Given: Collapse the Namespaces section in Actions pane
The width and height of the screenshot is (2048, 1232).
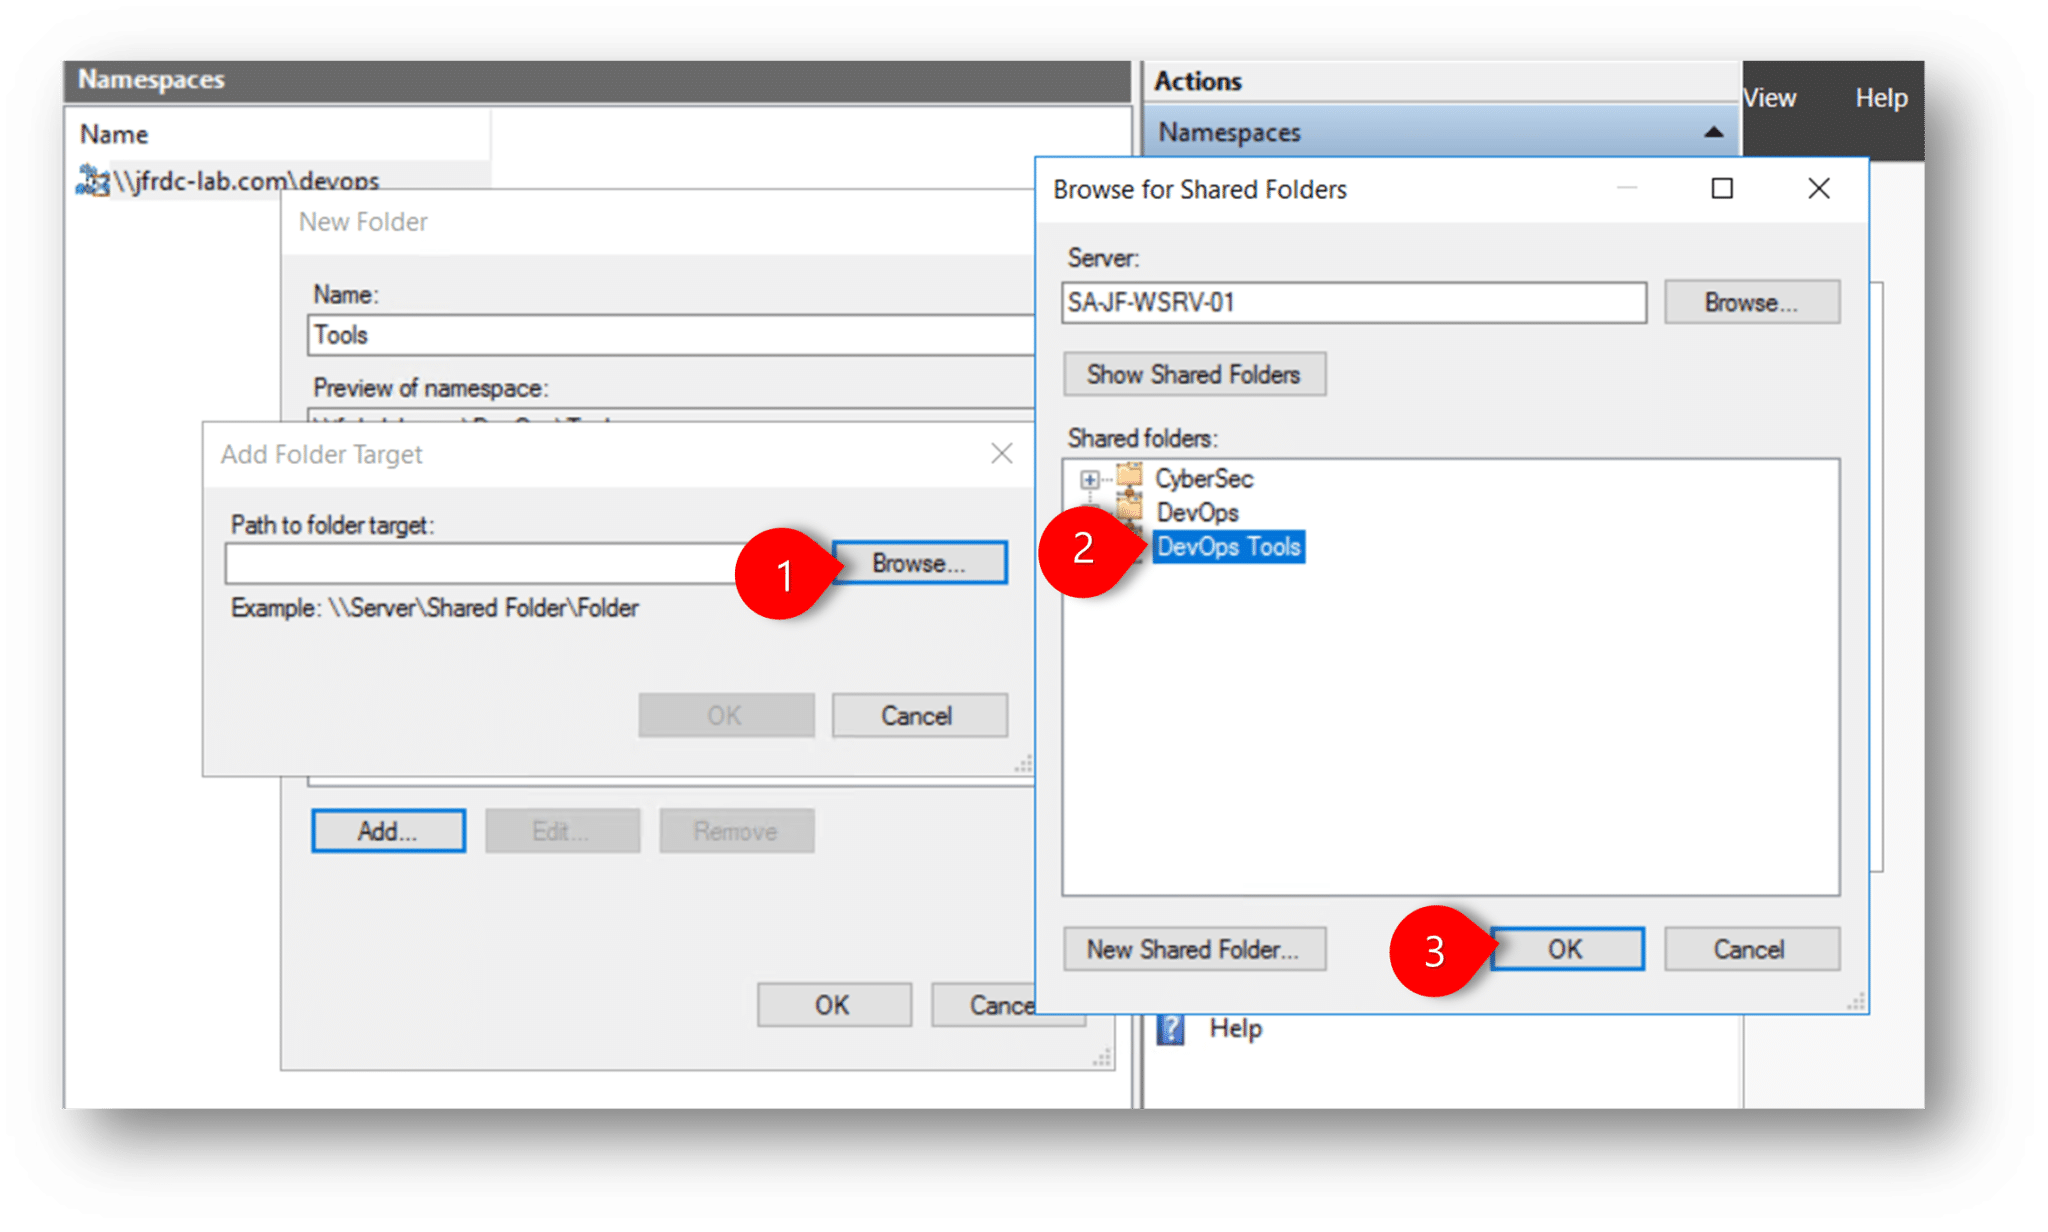Looking at the screenshot, I should coord(1714,131).
